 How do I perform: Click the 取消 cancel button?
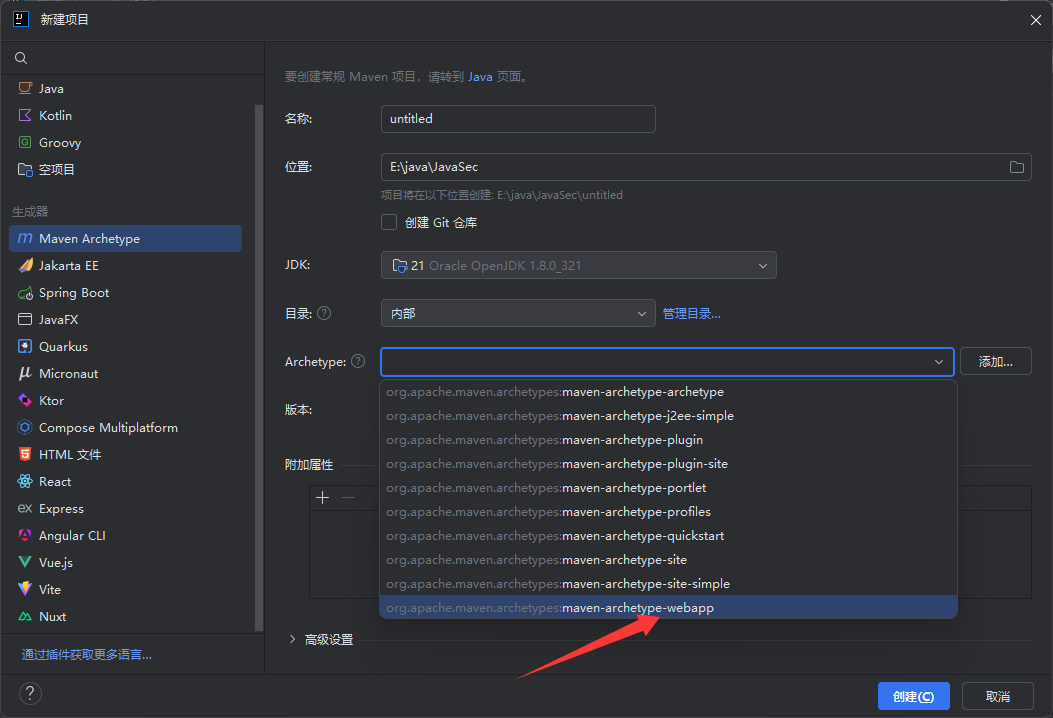(x=997, y=696)
